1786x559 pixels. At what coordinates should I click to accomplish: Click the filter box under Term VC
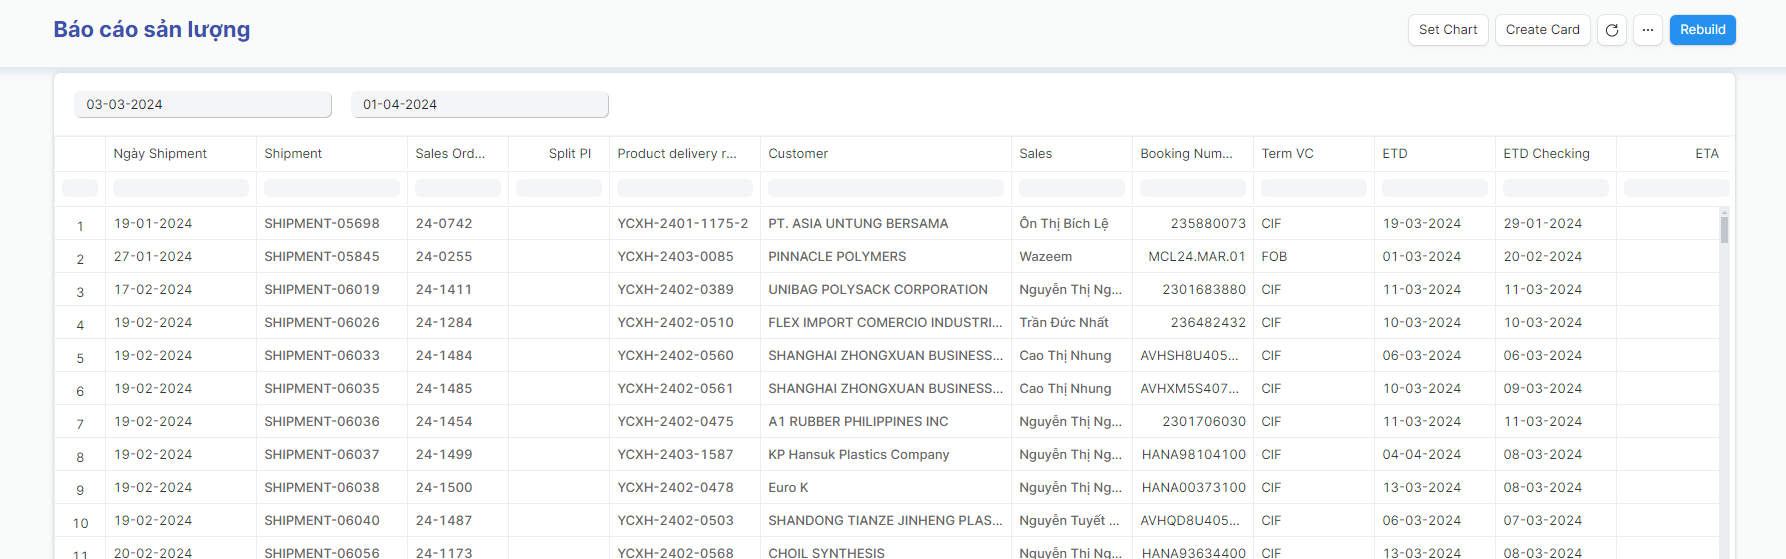1313,188
